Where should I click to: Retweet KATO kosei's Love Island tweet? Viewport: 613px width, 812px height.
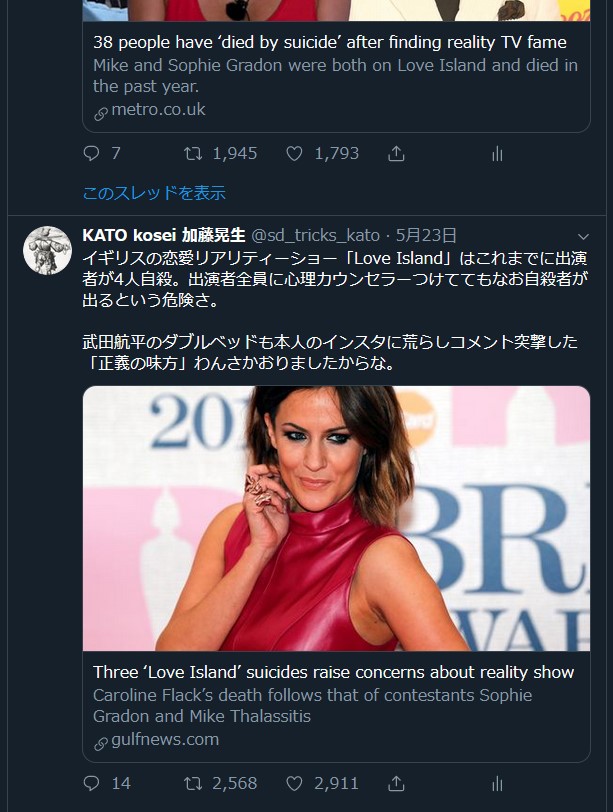tap(193, 783)
